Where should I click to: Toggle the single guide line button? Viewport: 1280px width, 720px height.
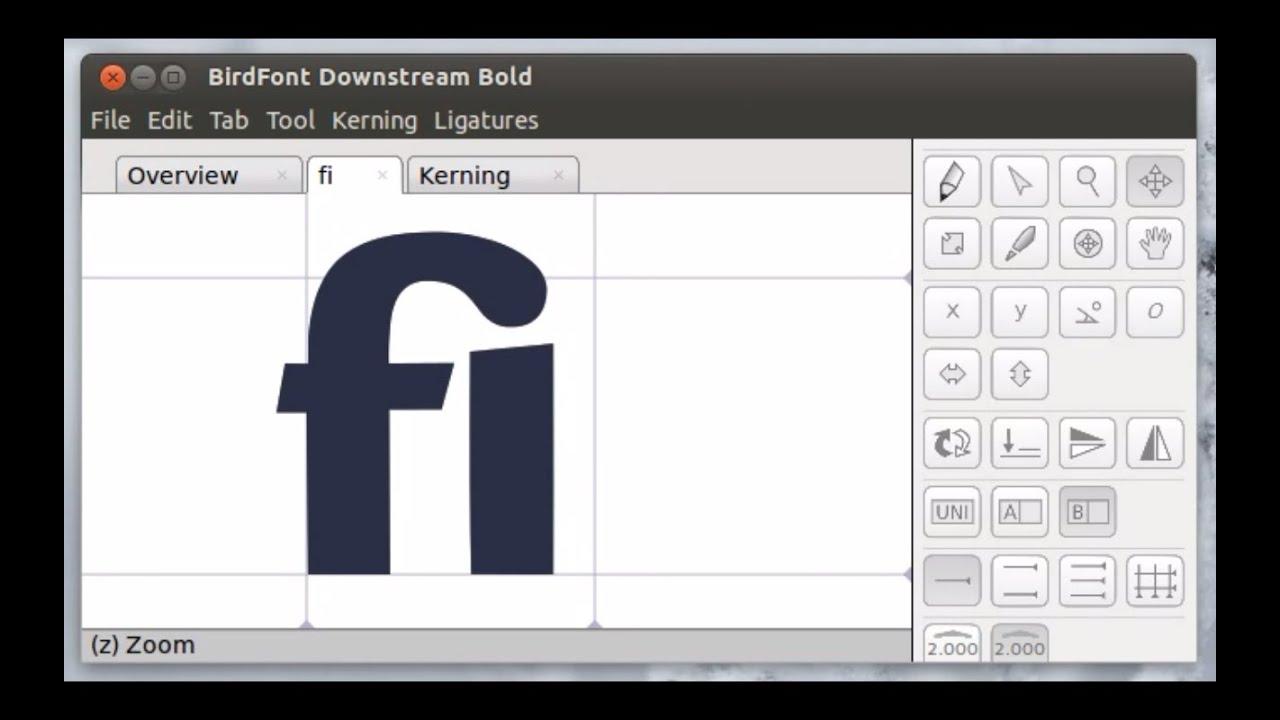click(952, 581)
